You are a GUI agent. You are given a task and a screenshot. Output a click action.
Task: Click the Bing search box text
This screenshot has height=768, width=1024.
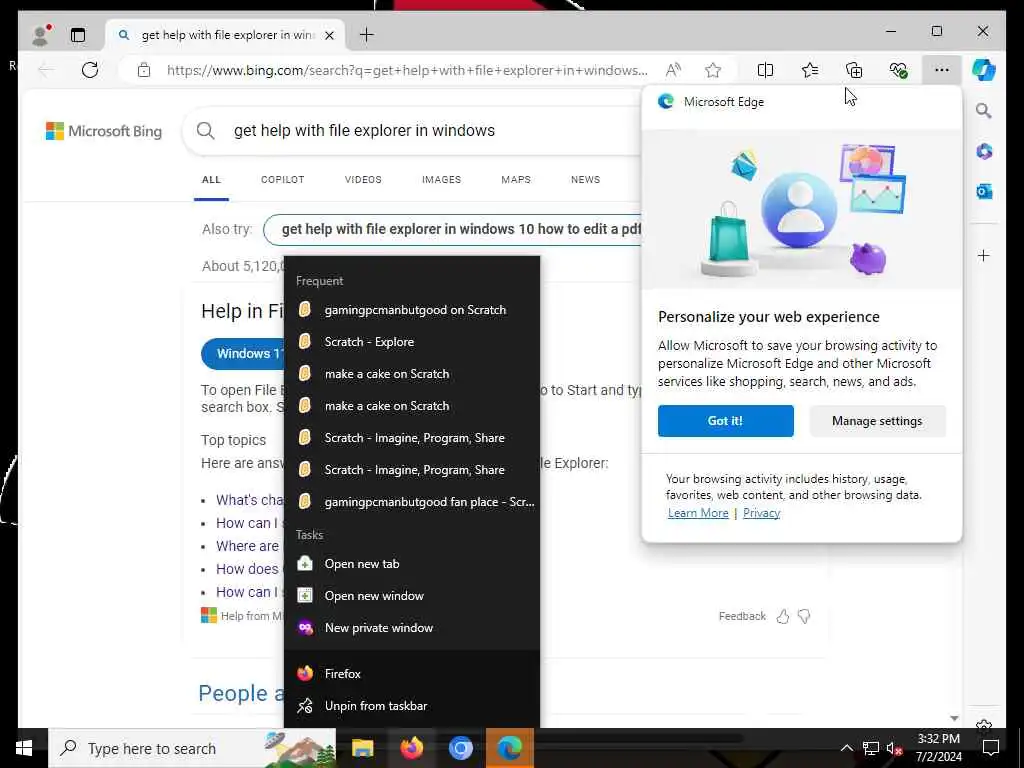pyautogui.click(x=364, y=131)
